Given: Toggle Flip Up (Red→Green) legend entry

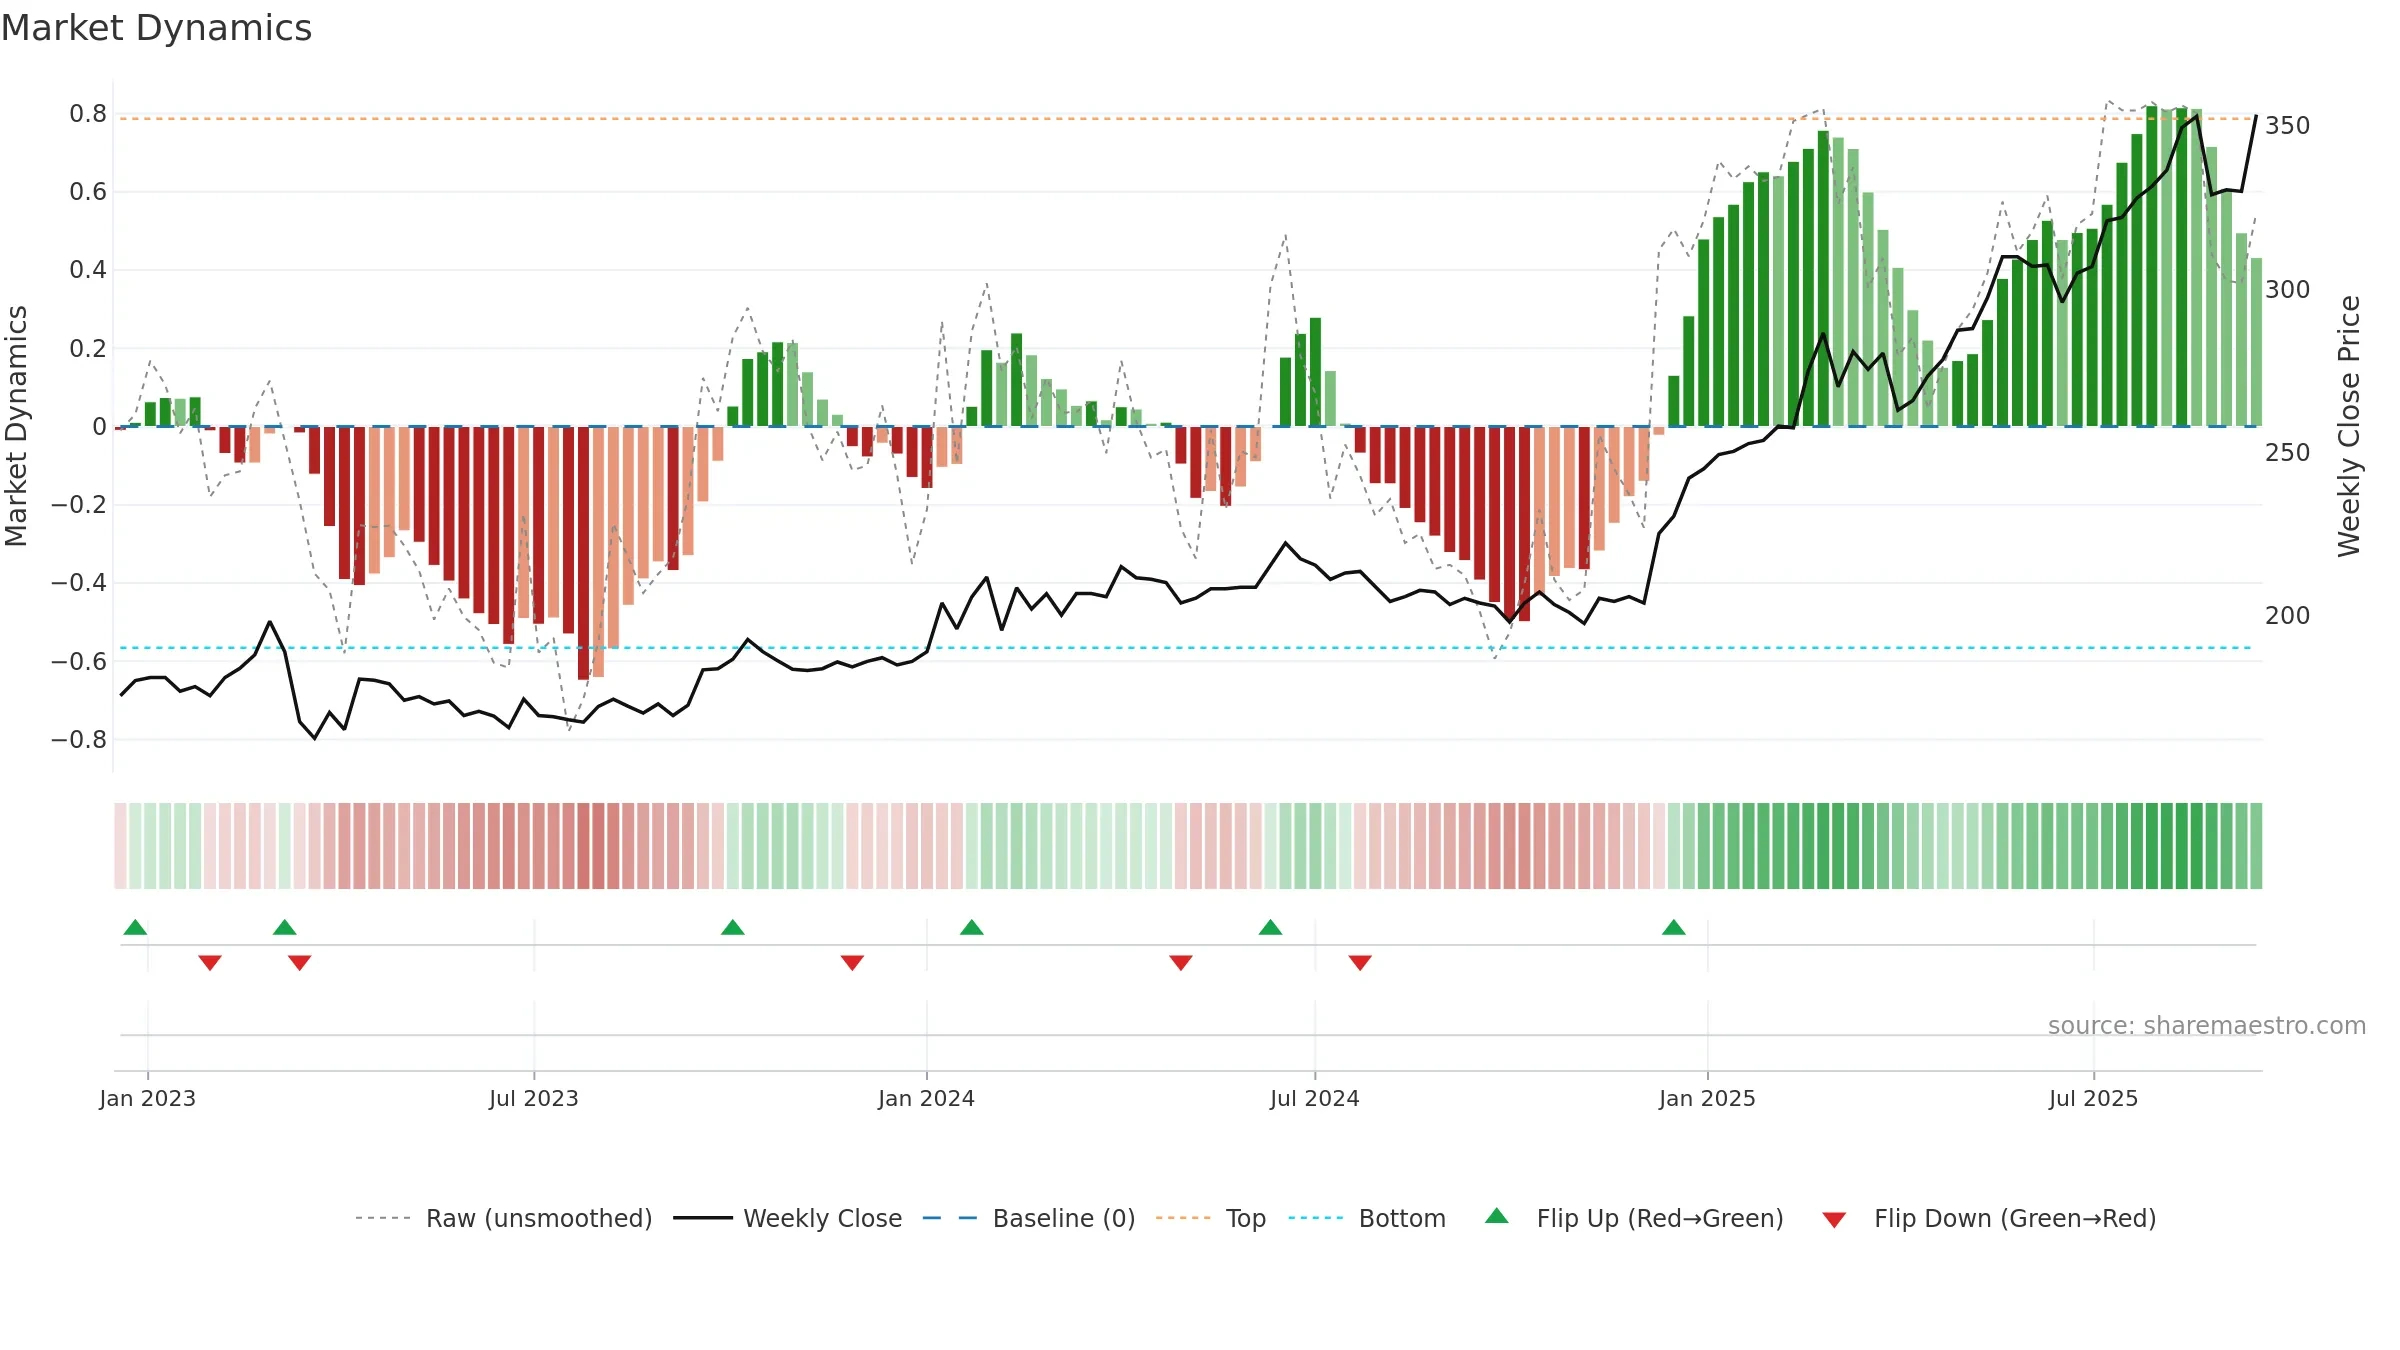Looking at the screenshot, I should tap(1634, 1218).
